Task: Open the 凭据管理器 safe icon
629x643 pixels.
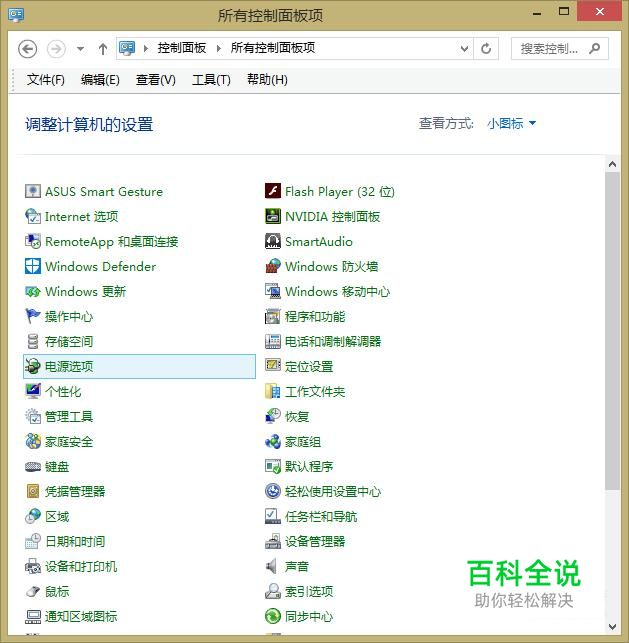Action: [33, 491]
